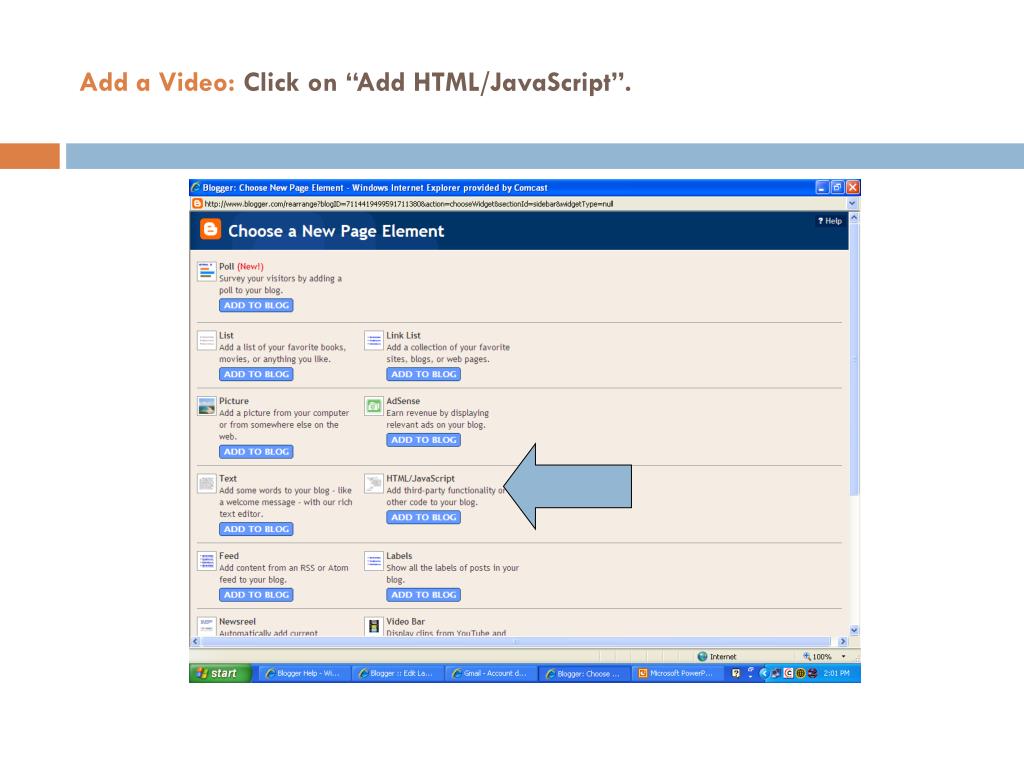Click the horizontal scrollbar left arrow
The height and width of the screenshot is (768, 1024).
pyautogui.click(x=195, y=642)
